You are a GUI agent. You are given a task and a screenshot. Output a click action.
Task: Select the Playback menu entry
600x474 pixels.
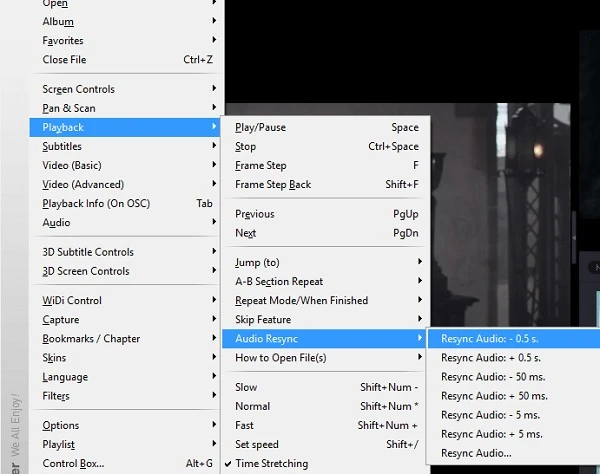(x=124, y=127)
